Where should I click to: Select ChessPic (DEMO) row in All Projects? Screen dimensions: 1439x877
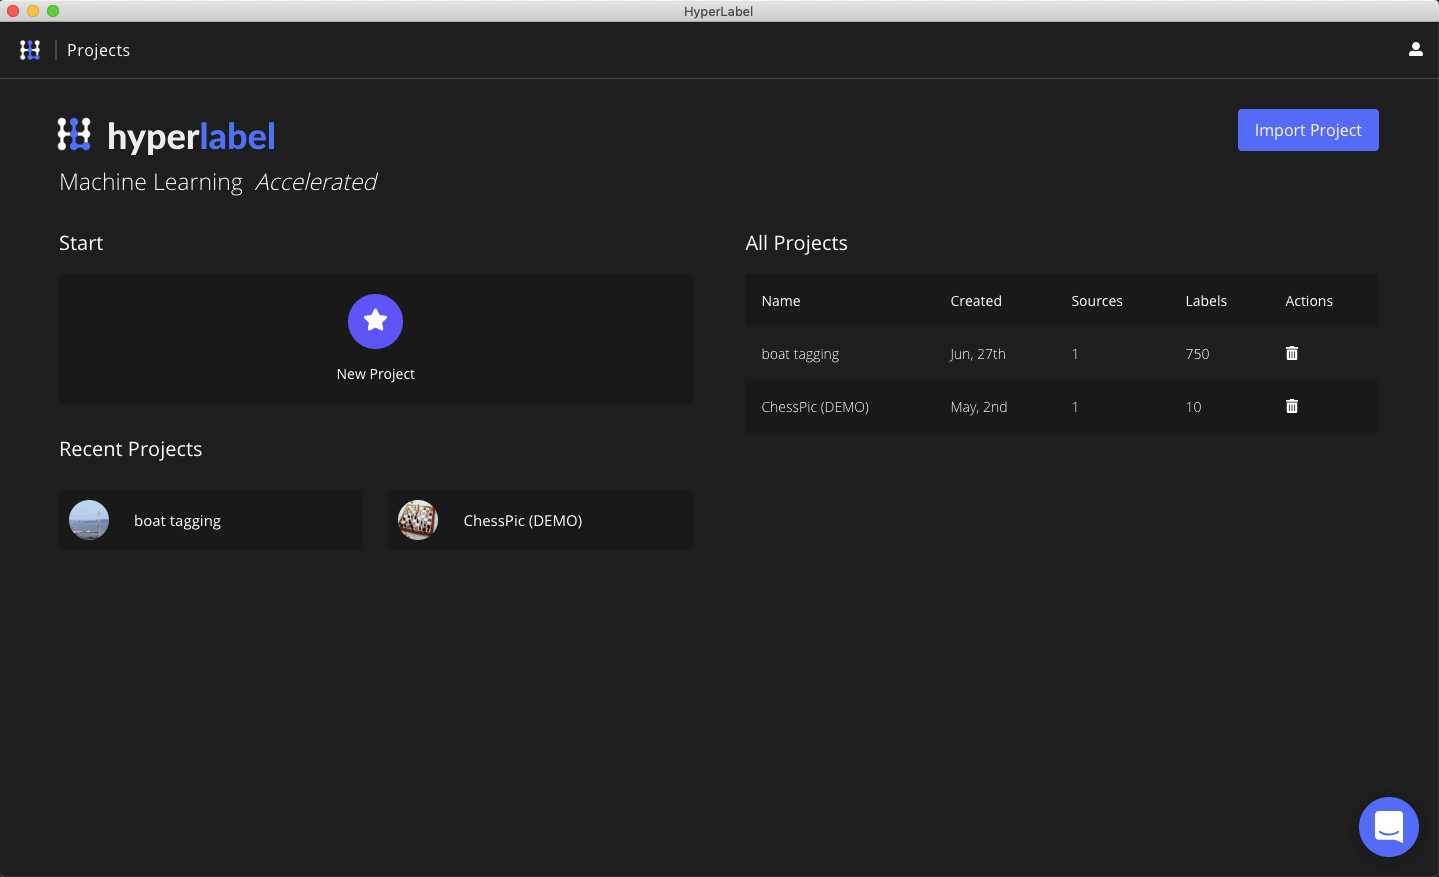coord(815,407)
